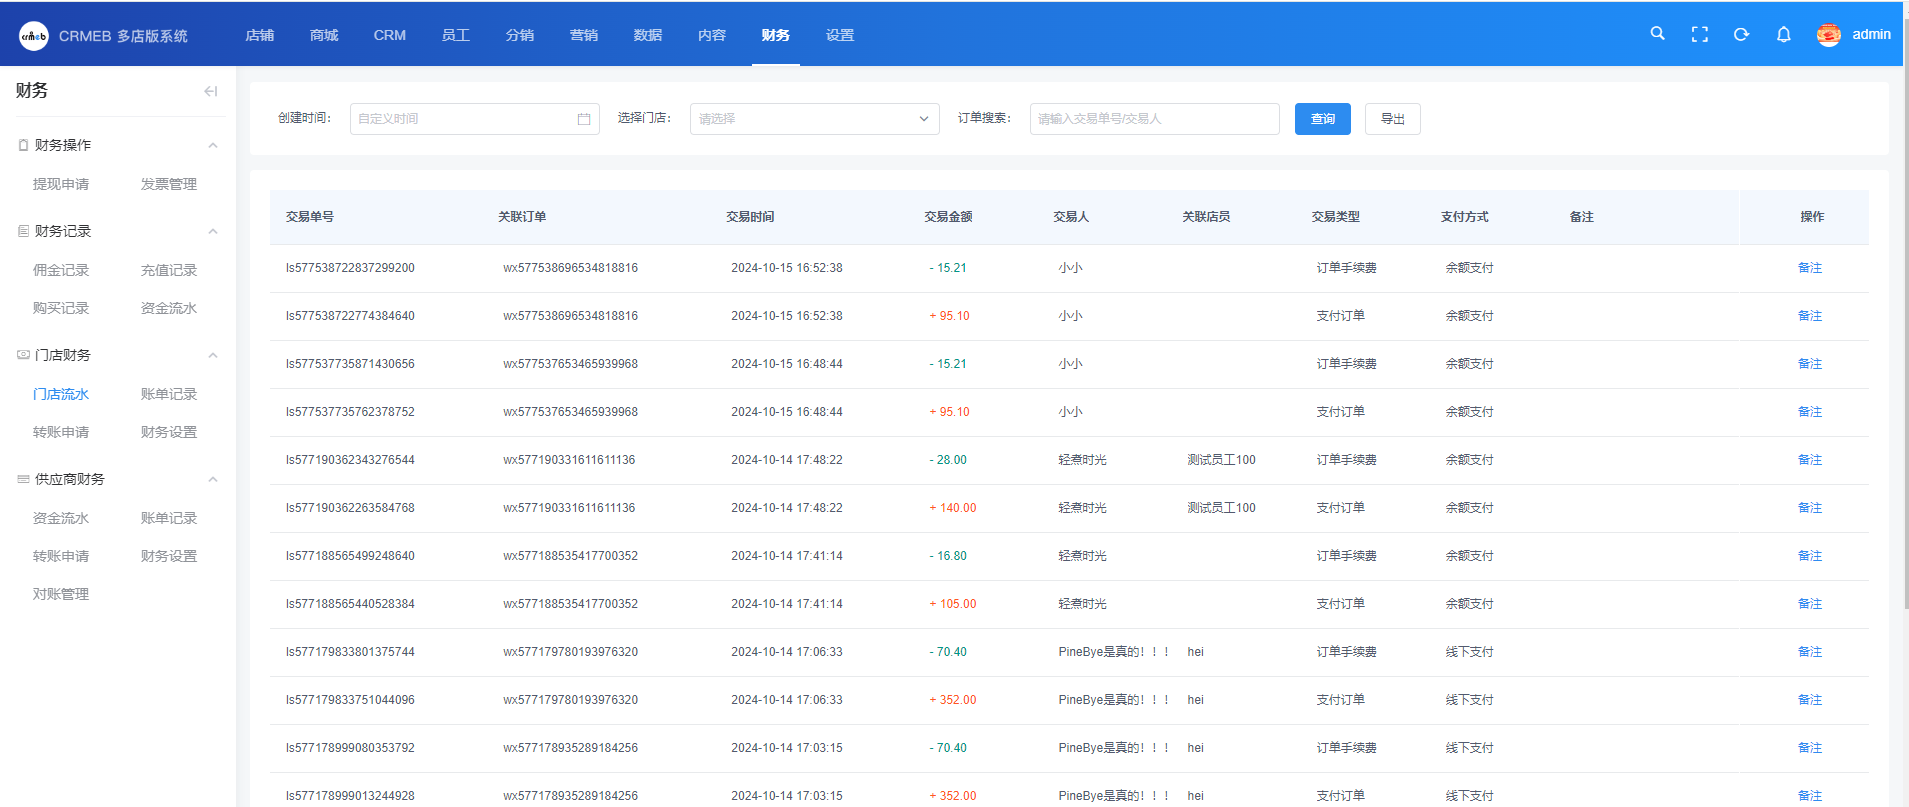Focus the 订单搜索 input field
Viewport: 1909px width, 807px height.
[x=1154, y=119]
